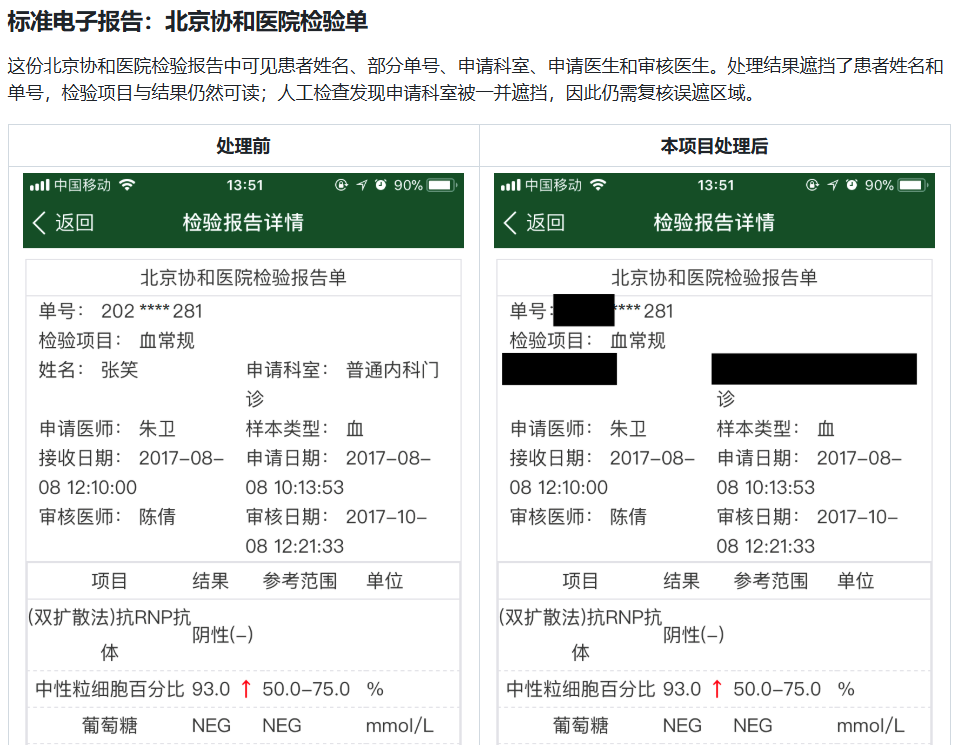The image size is (965, 745).
Task: Tap the back chevron in the right screenshot
Action: [510, 223]
